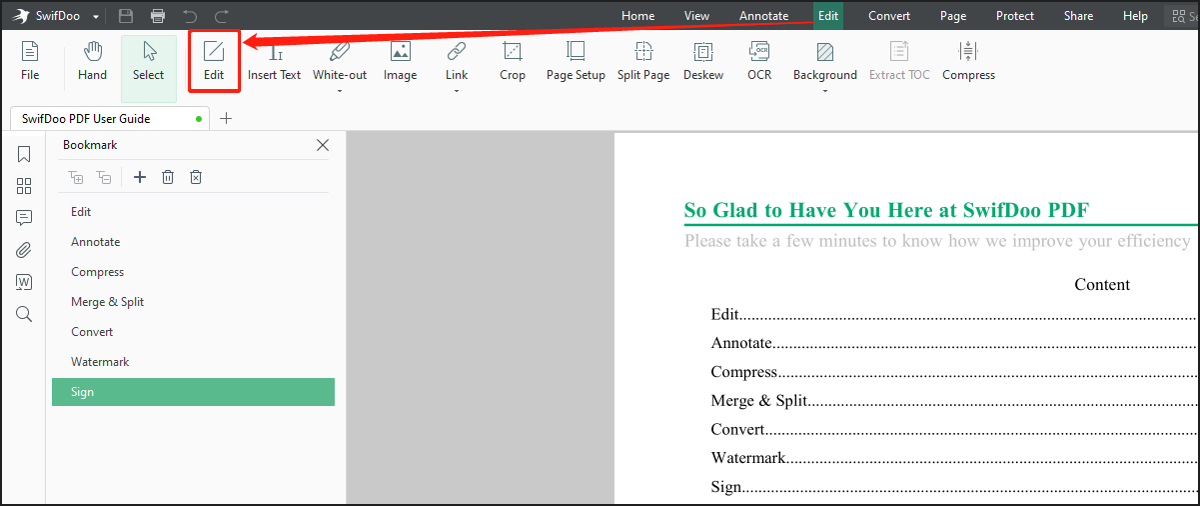Image resolution: width=1200 pixels, height=506 pixels.
Task: Expand the Link dropdown arrow
Action: [457, 92]
